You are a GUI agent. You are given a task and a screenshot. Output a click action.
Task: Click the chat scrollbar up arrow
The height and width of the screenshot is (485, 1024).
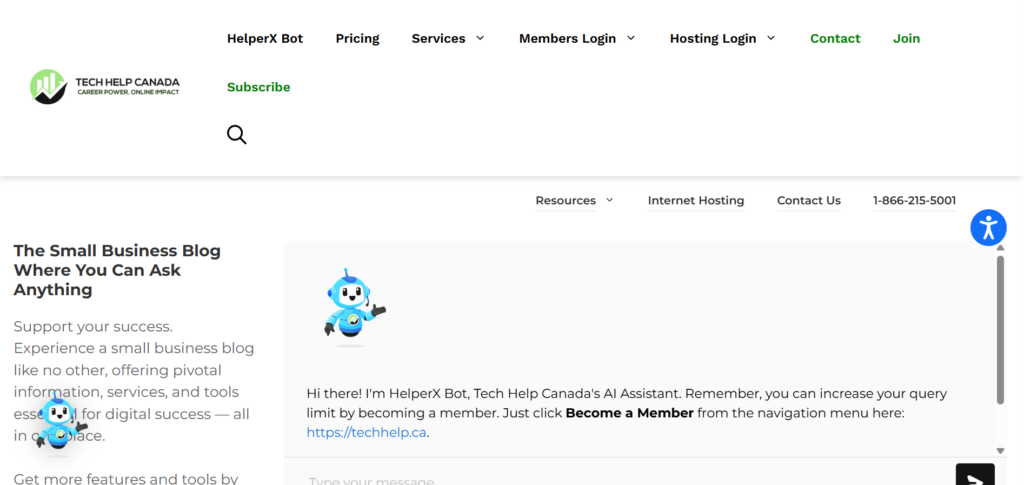pyautogui.click(x=1000, y=248)
